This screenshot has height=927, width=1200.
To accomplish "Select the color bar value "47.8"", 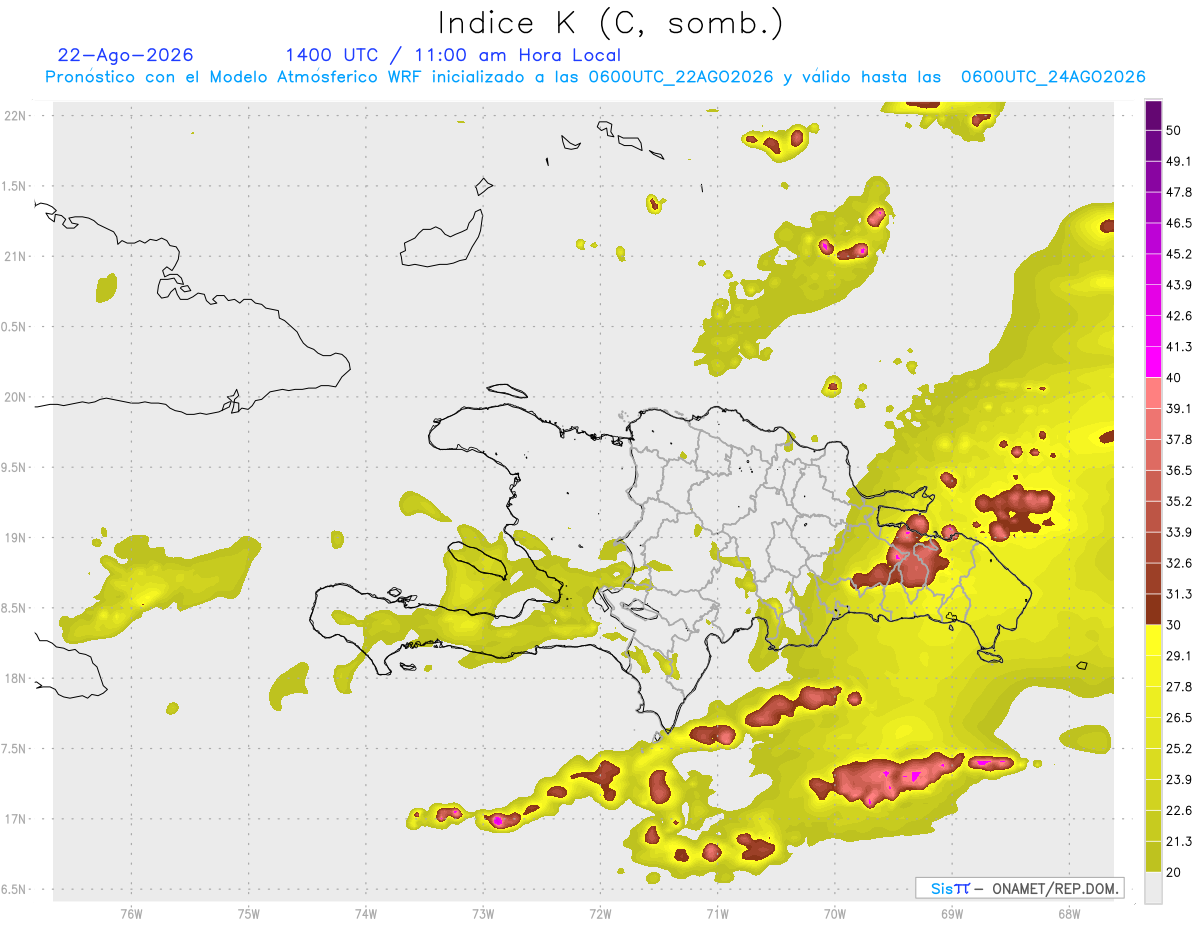I will click(x=1180, y=192).
